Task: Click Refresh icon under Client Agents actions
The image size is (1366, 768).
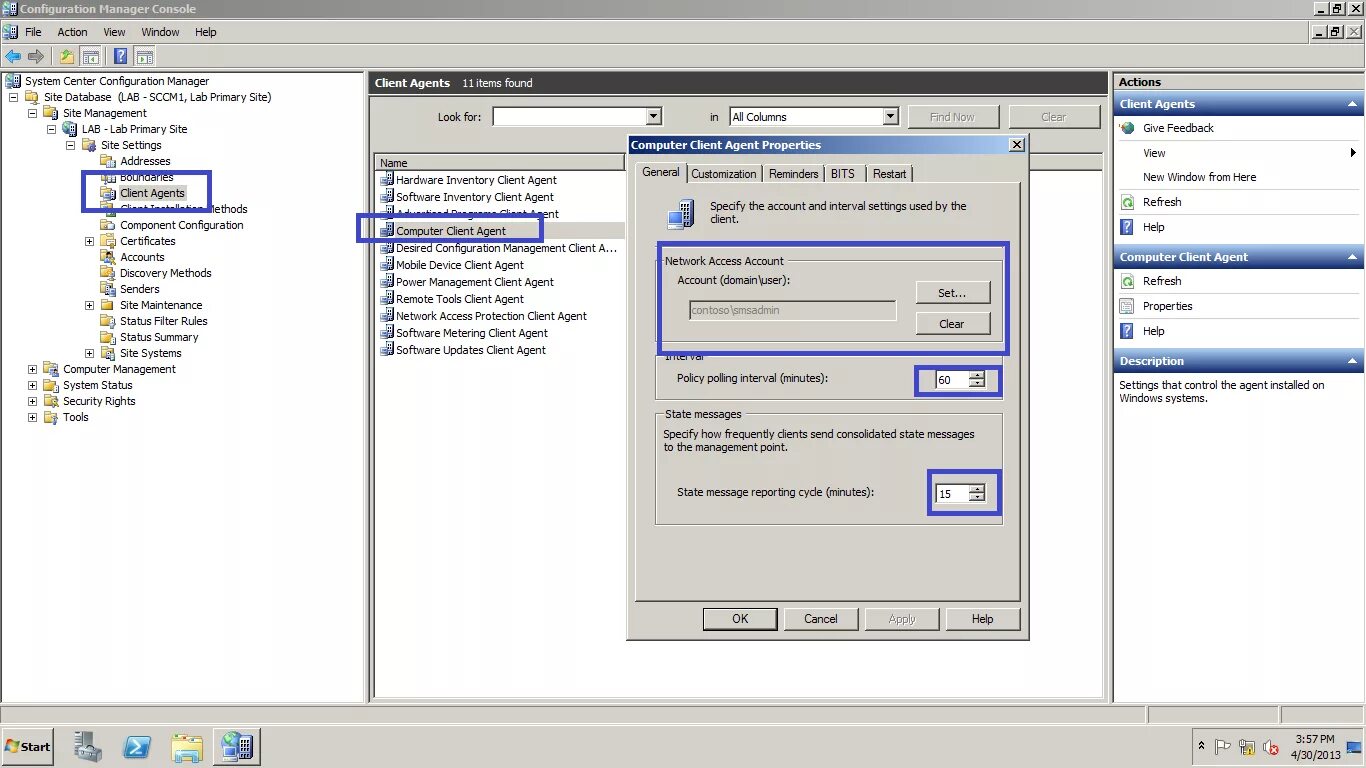Action: (1127, 202)
